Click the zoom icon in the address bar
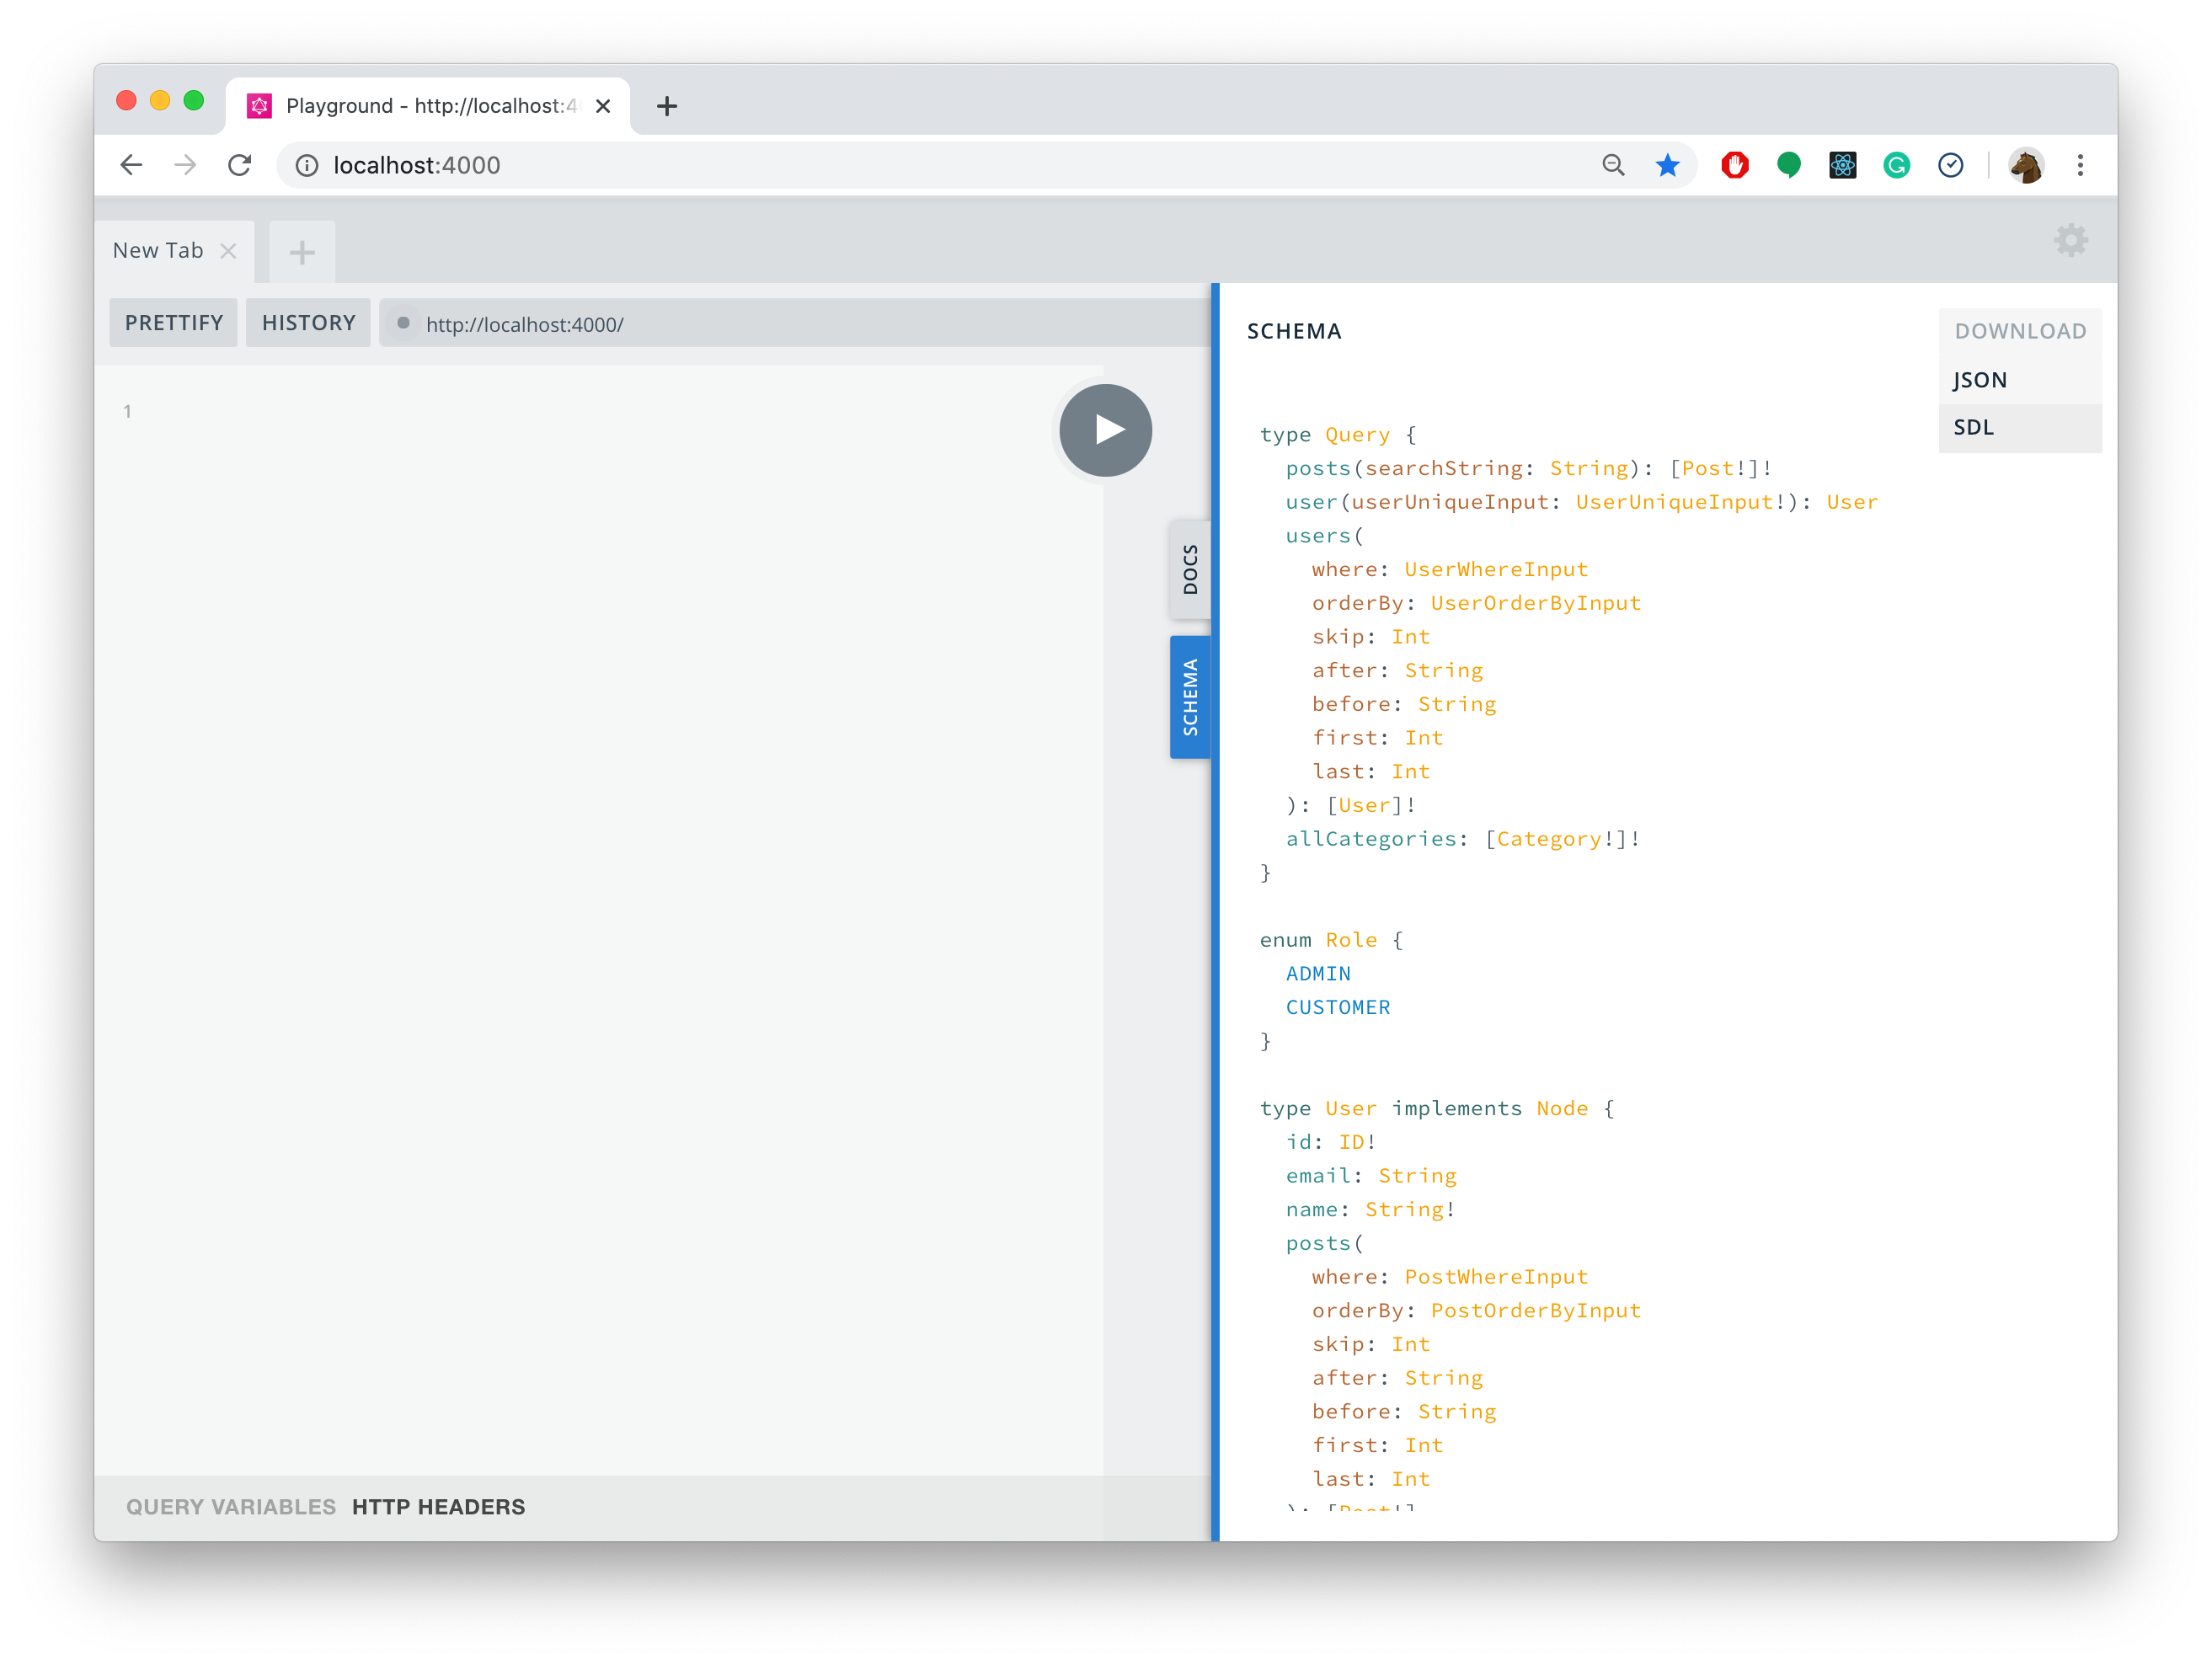 1613,165
